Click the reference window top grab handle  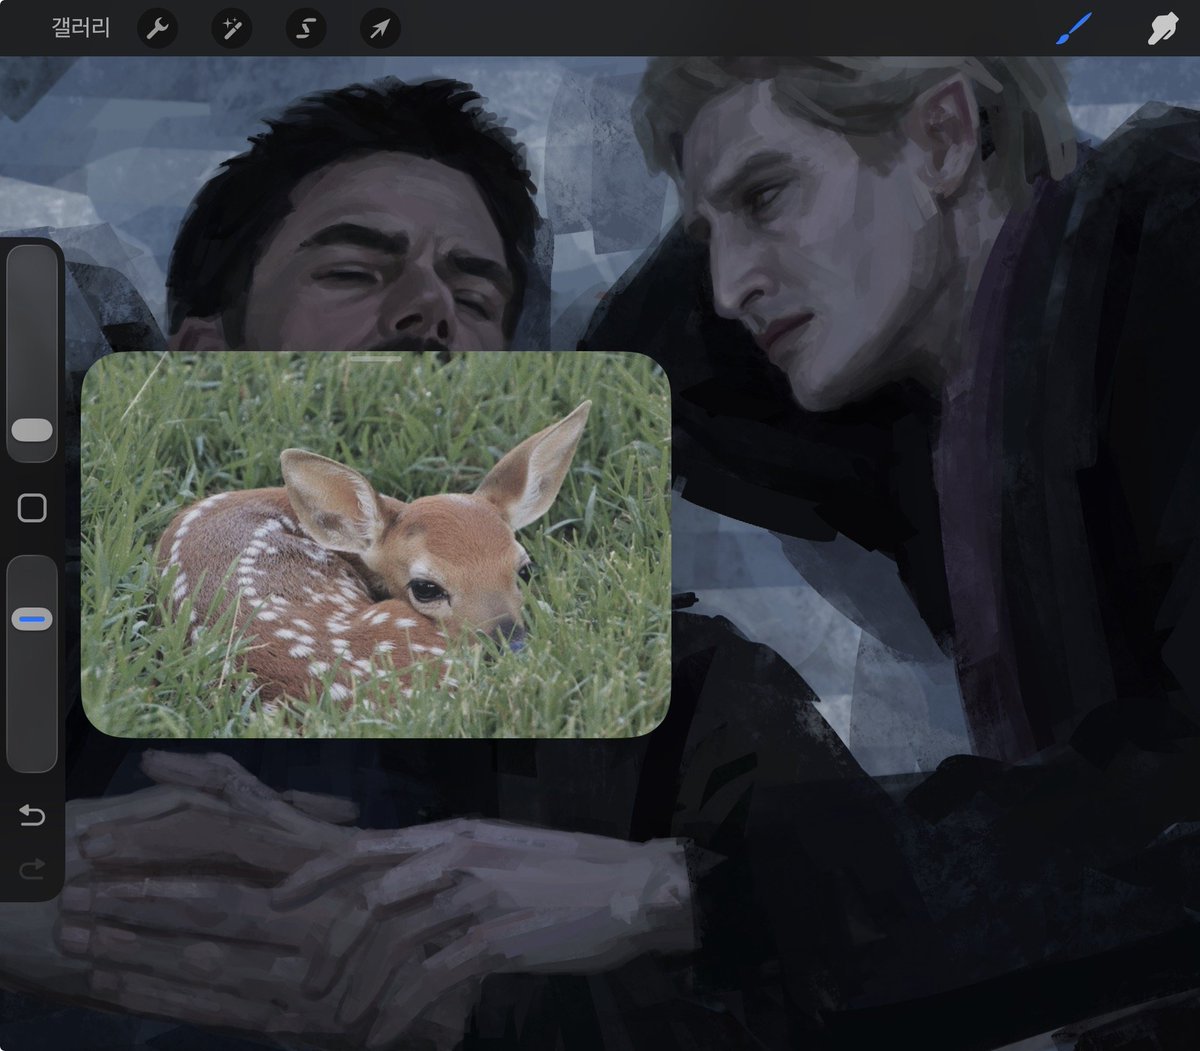tap(375, 357)
